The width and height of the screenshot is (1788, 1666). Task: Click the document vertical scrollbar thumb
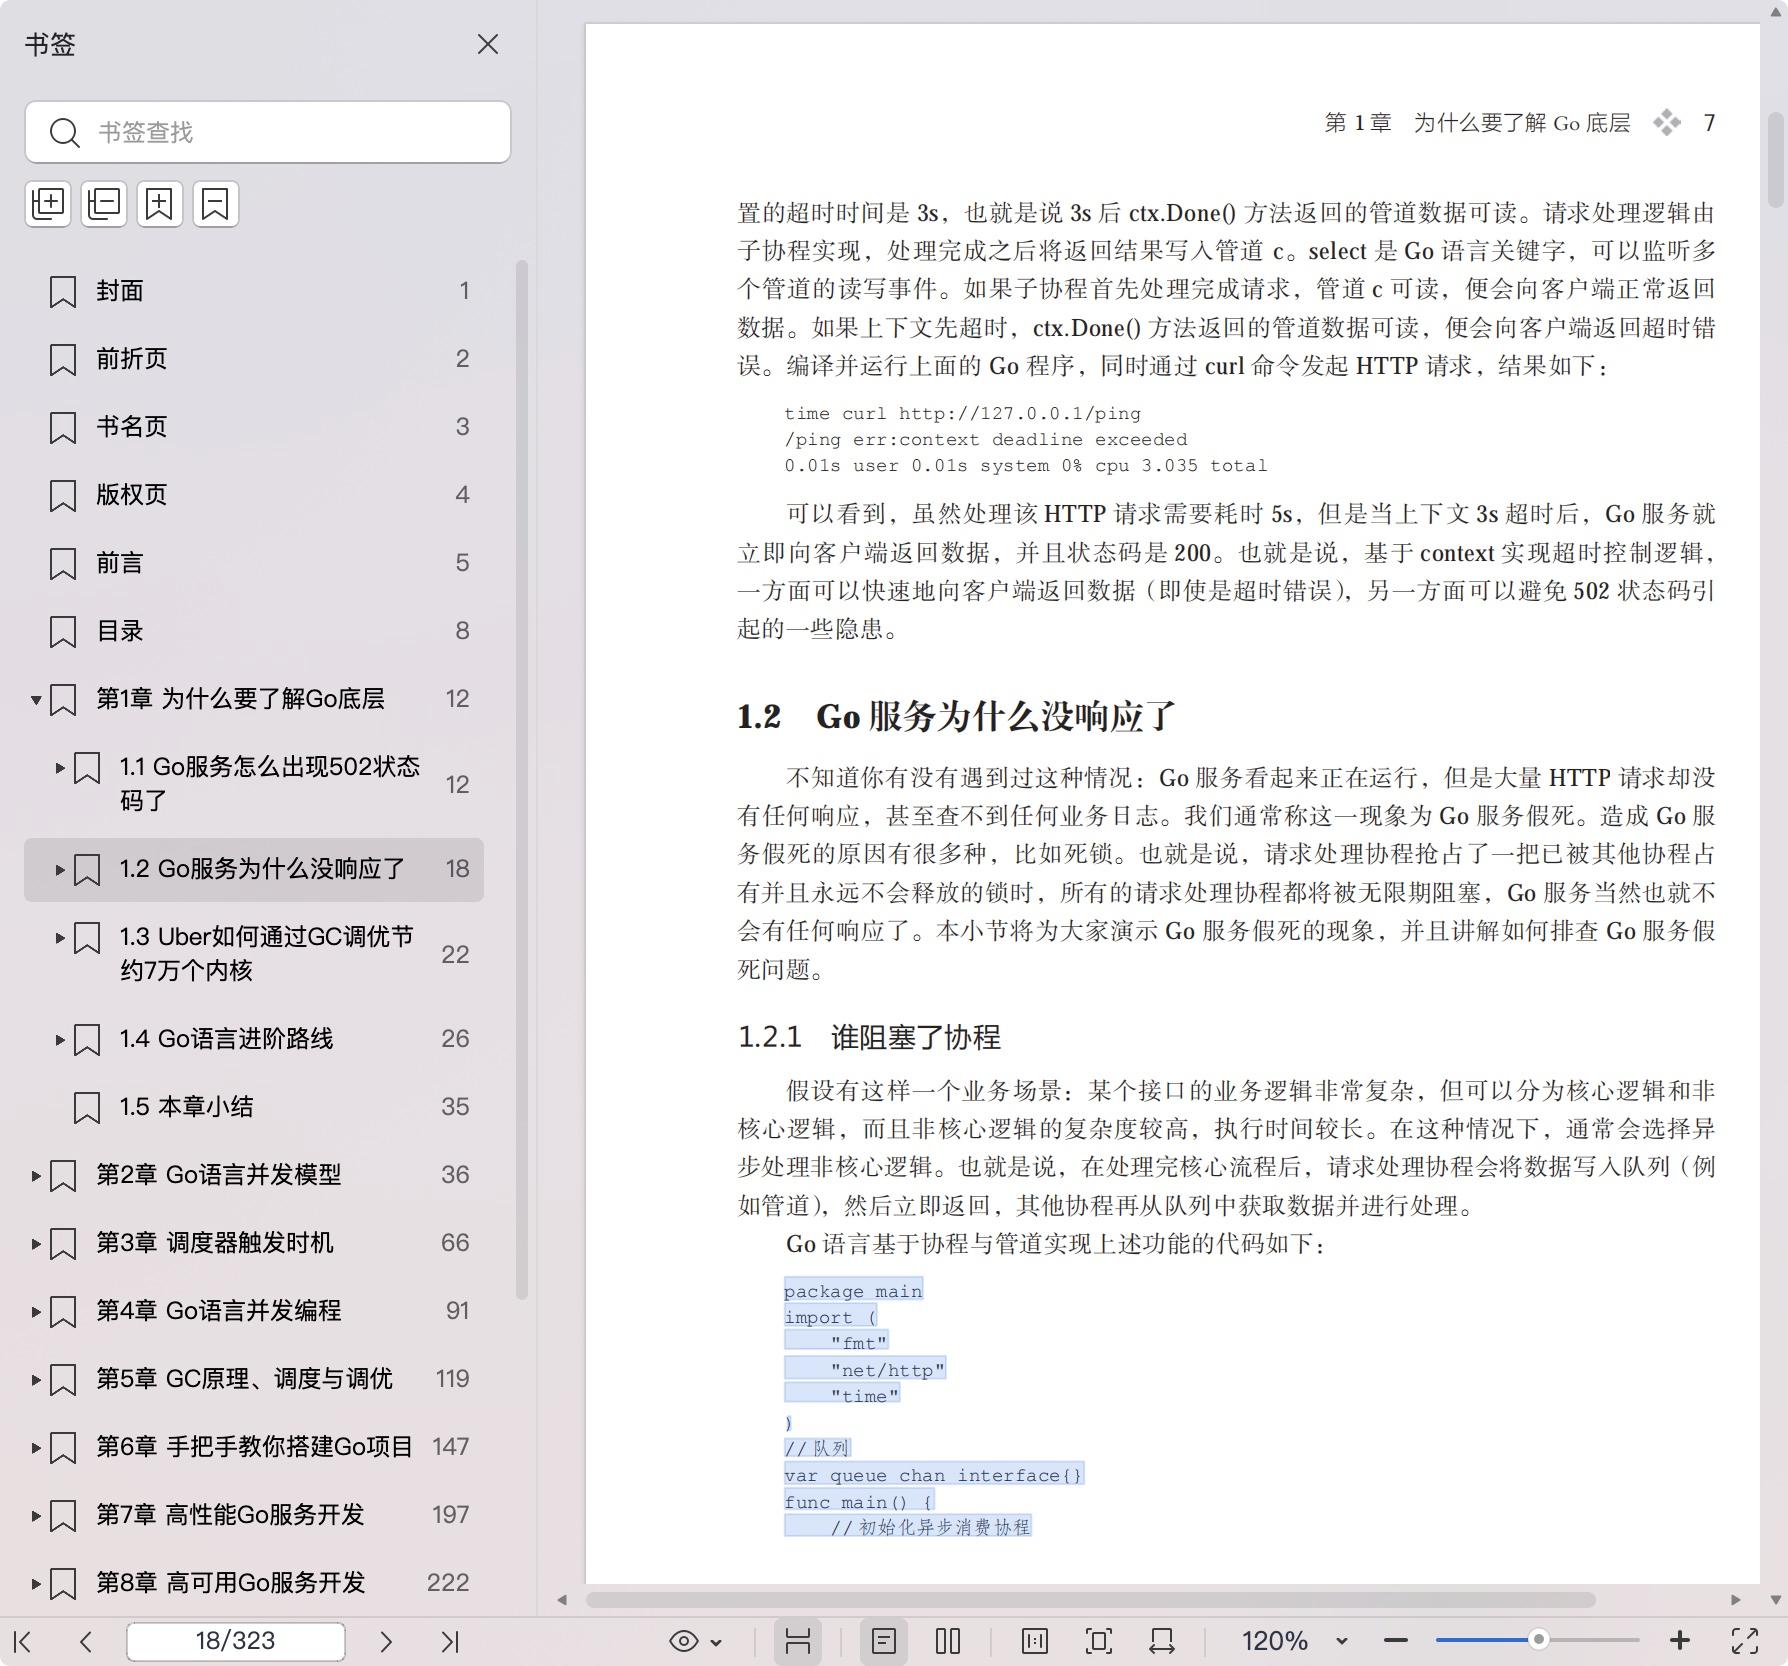coord(1776,158)
